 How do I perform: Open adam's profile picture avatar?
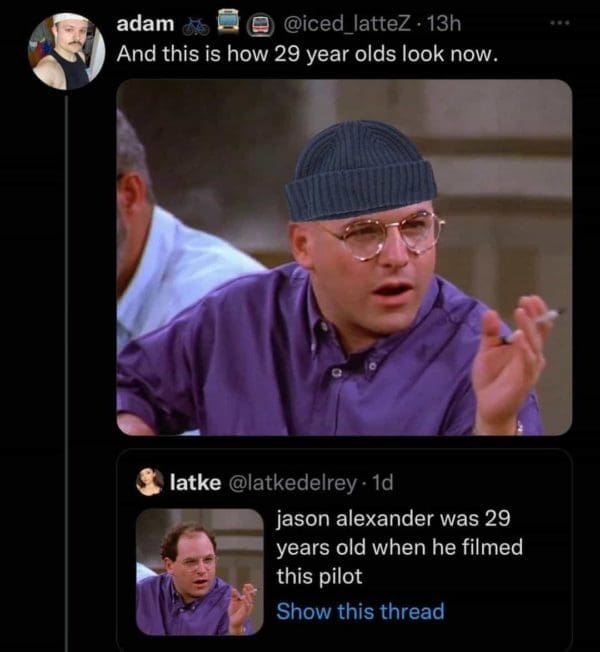click(67, 51)
